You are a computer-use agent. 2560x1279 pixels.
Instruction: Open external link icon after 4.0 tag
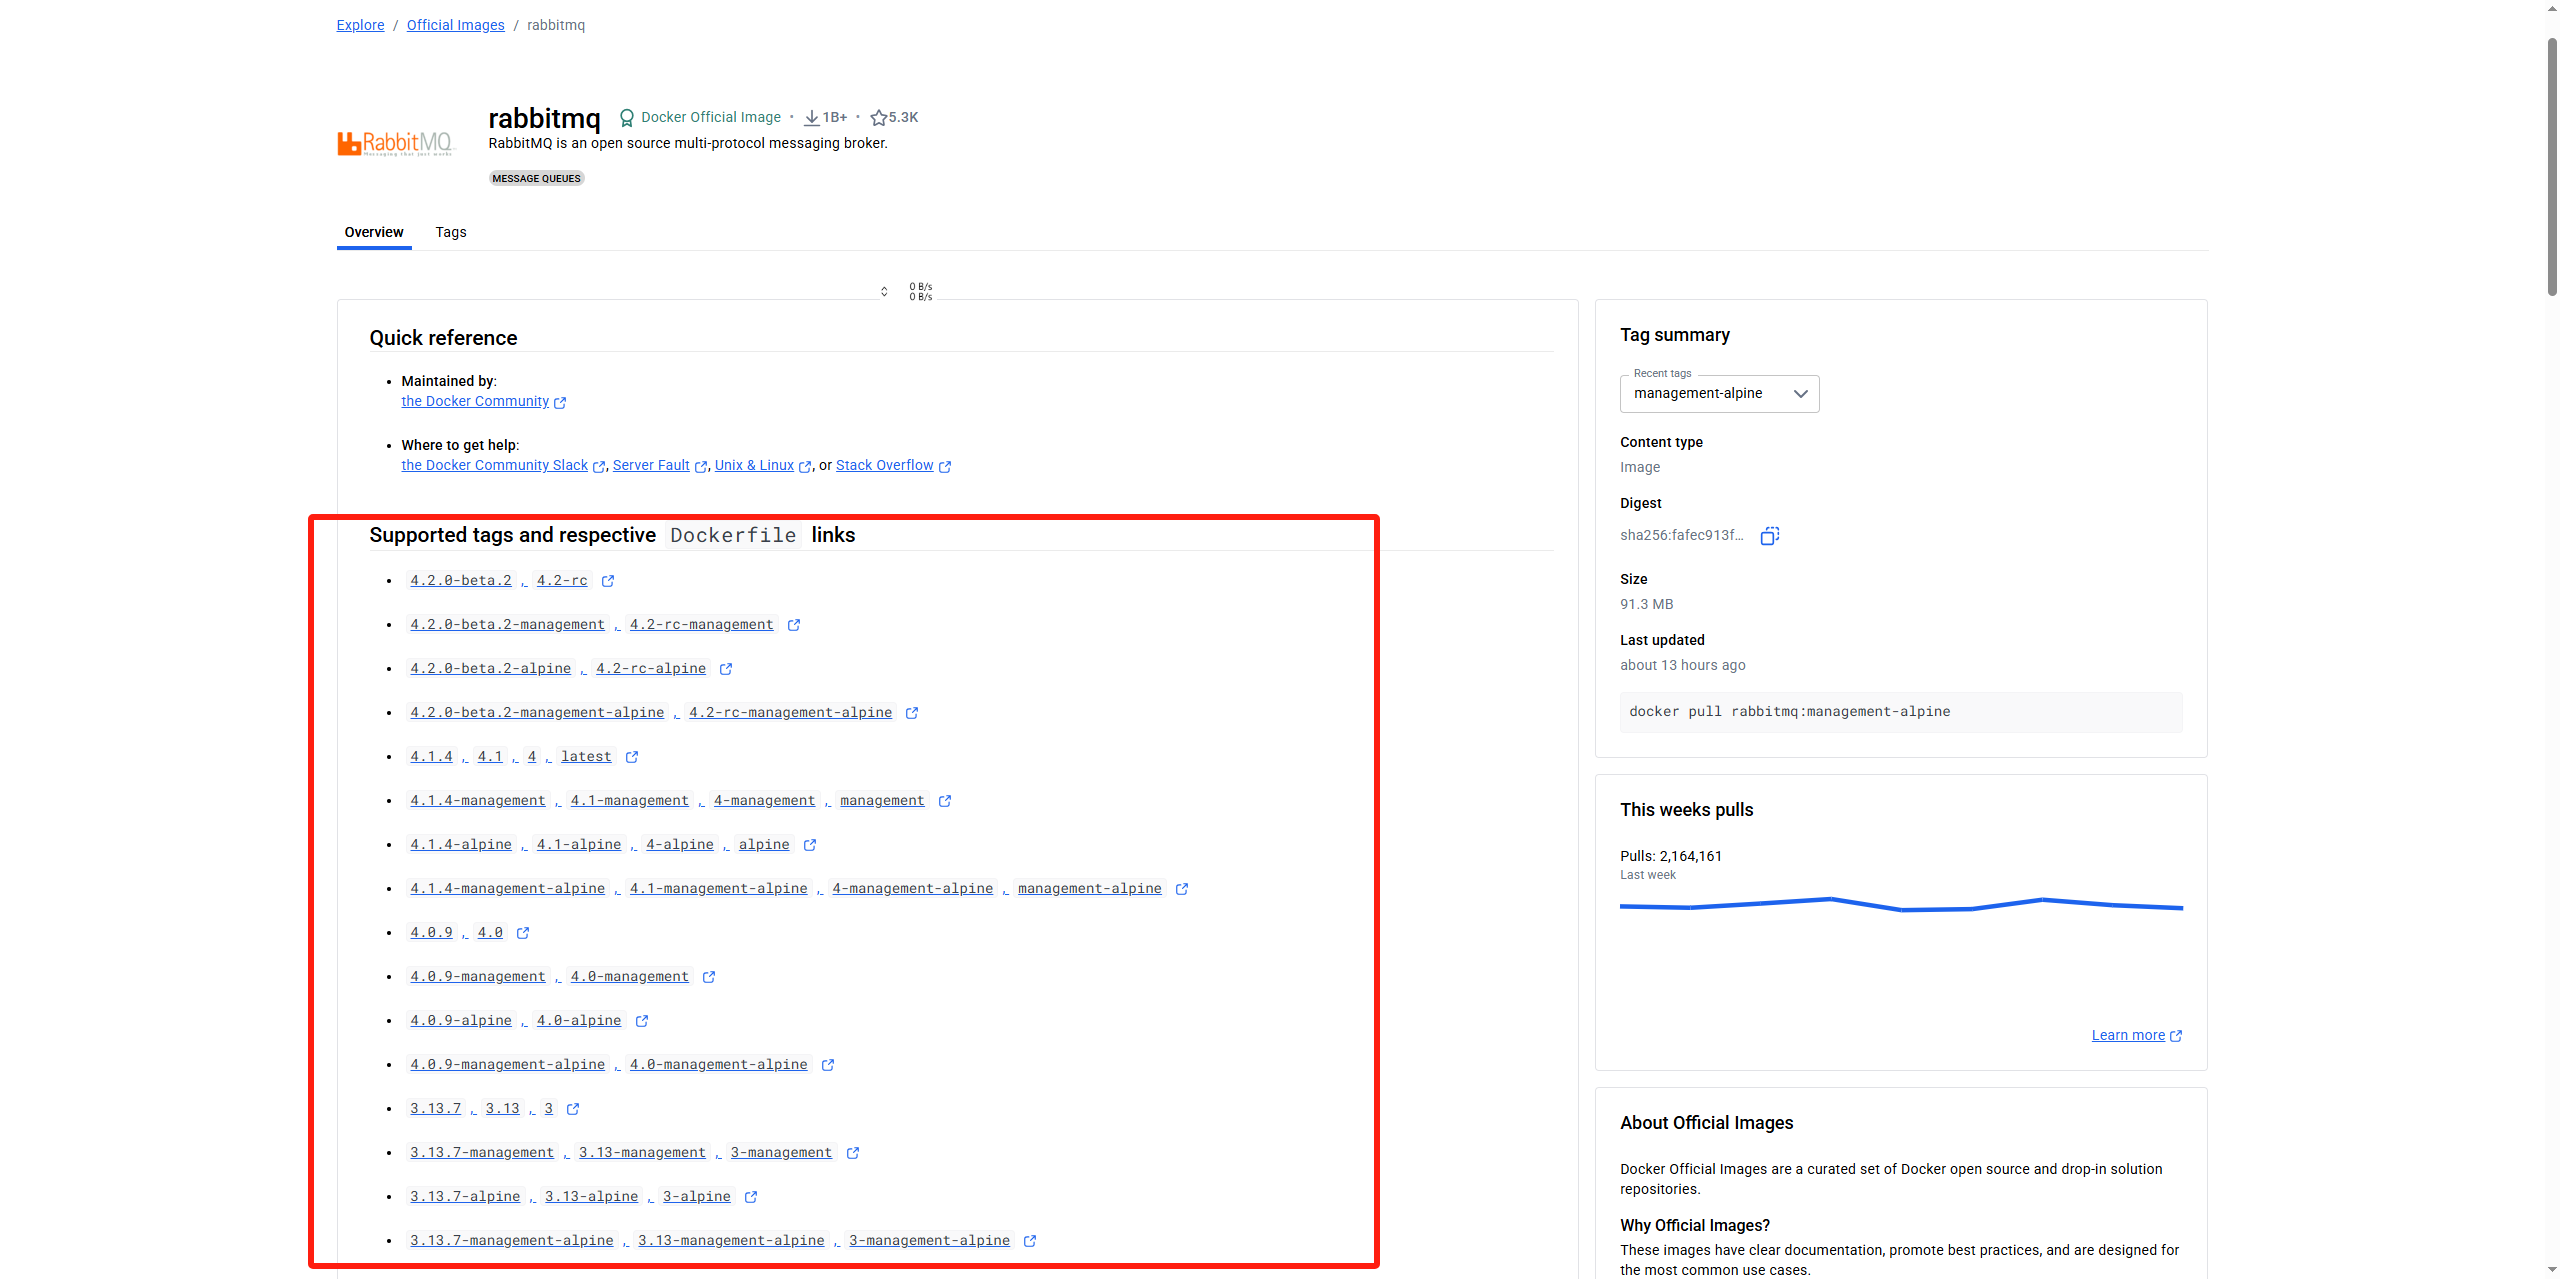(523, 933)
